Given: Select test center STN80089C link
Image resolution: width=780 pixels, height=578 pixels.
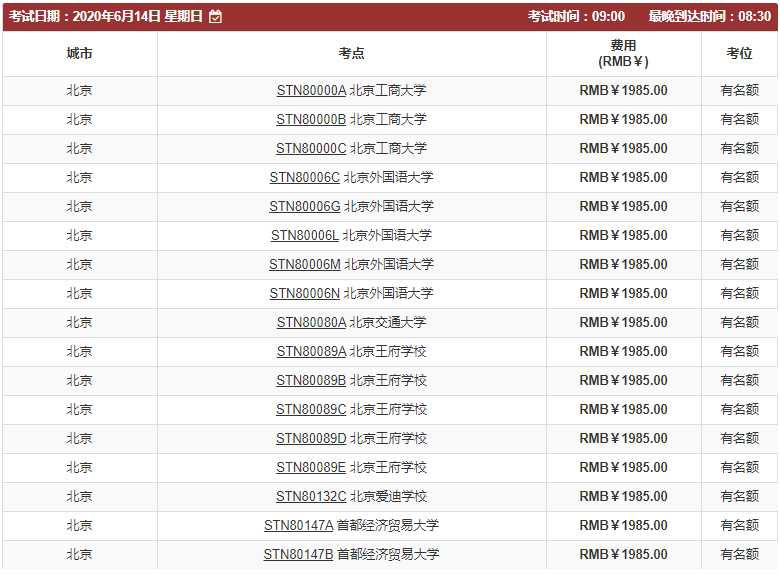Looking at the screenshot, I should 311,410.
